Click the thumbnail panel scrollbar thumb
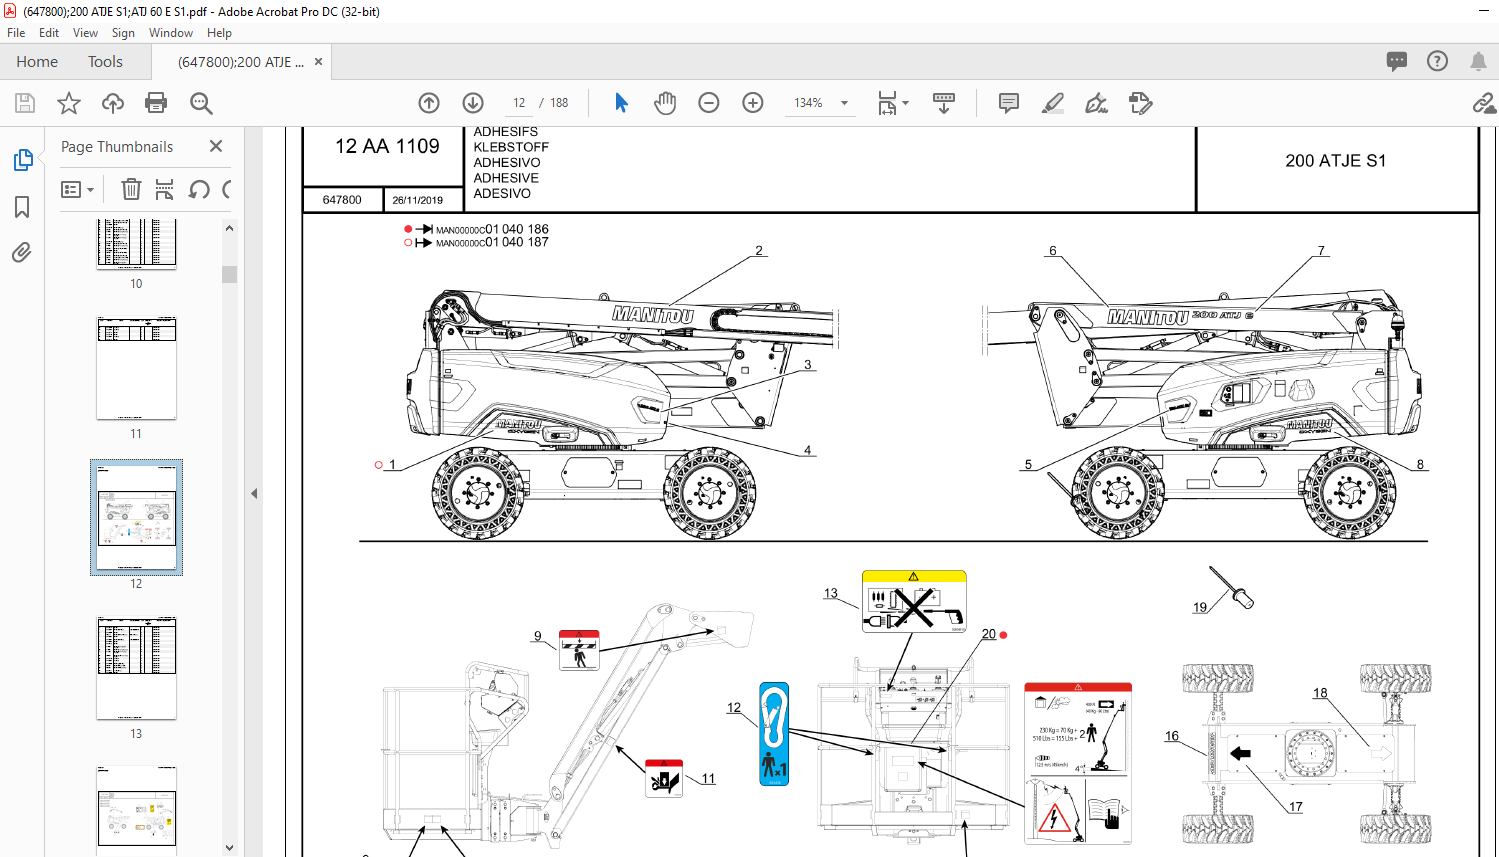The height and width of the screenshot is (857, 1499). point(230,274)
